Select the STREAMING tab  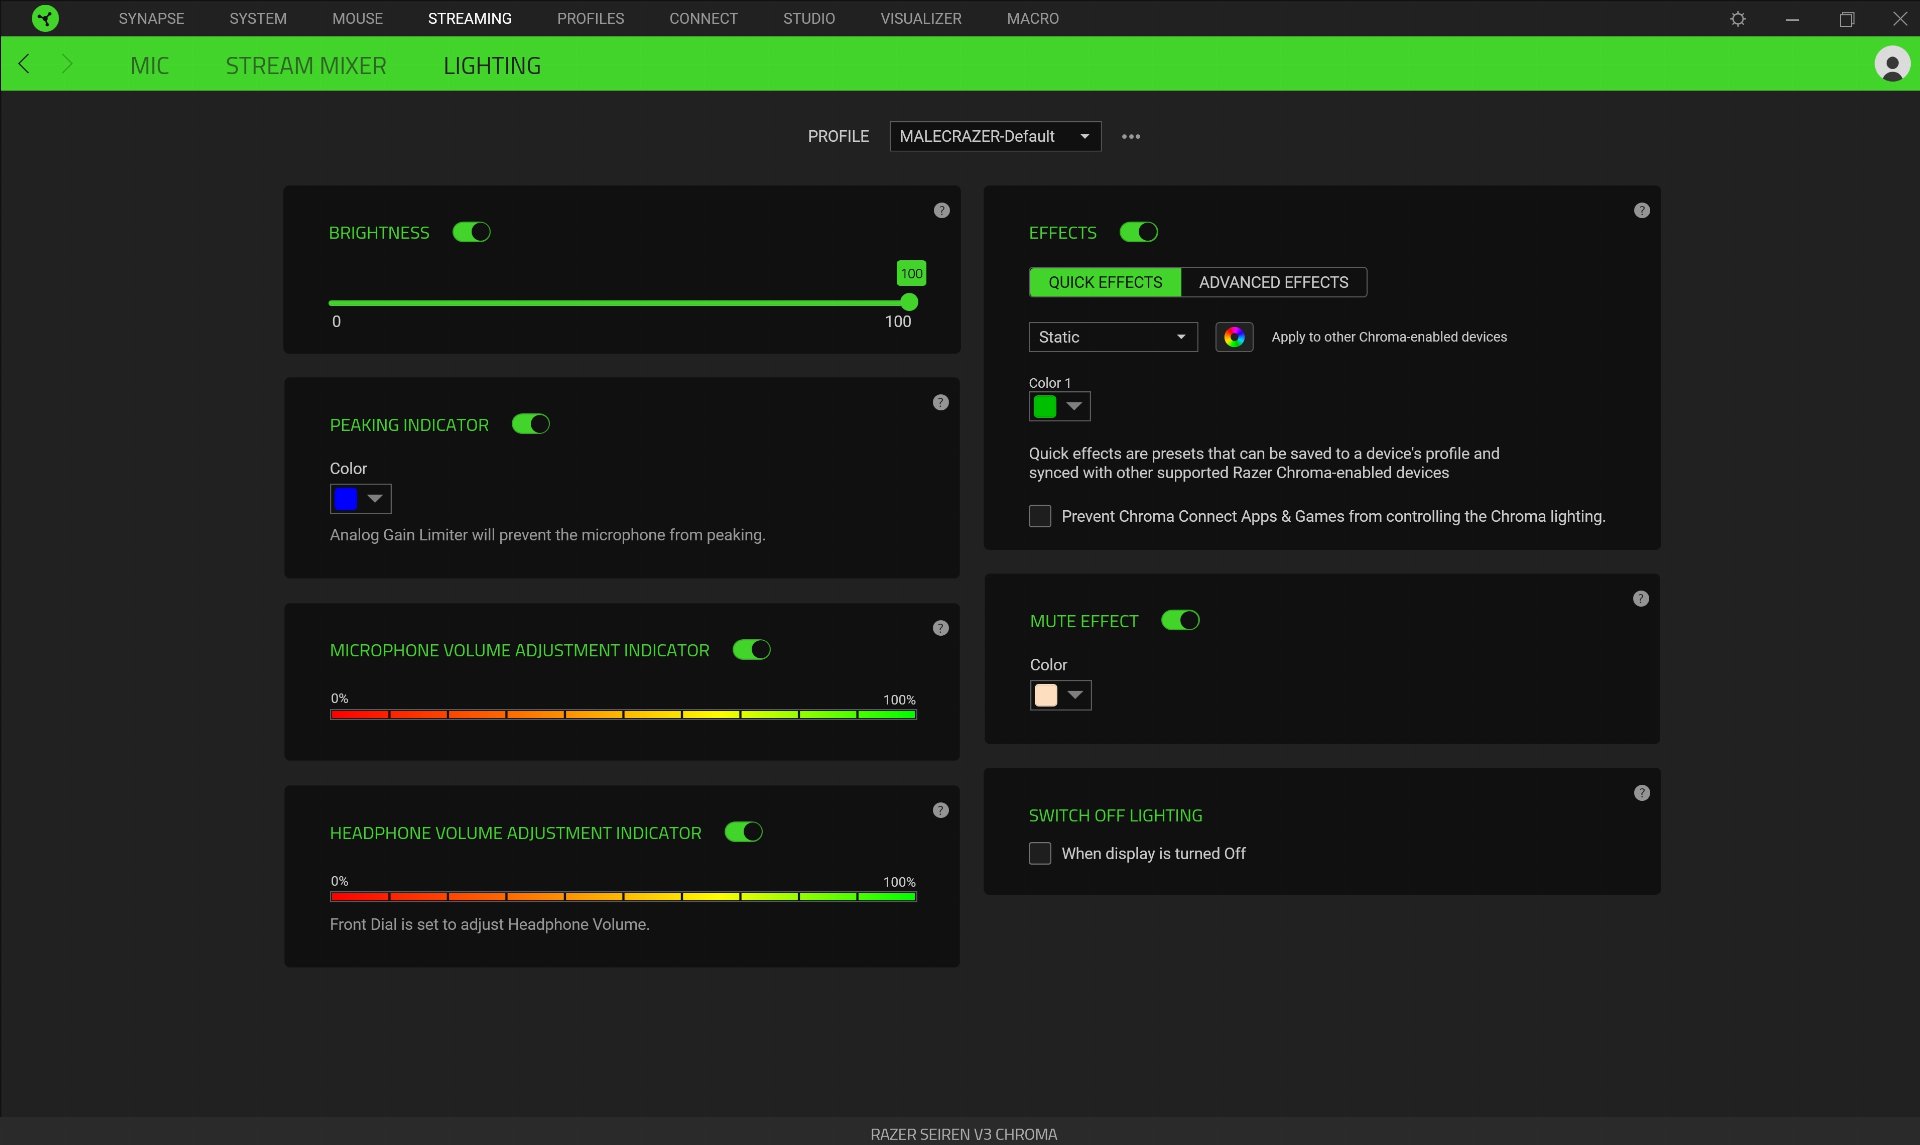470,18
